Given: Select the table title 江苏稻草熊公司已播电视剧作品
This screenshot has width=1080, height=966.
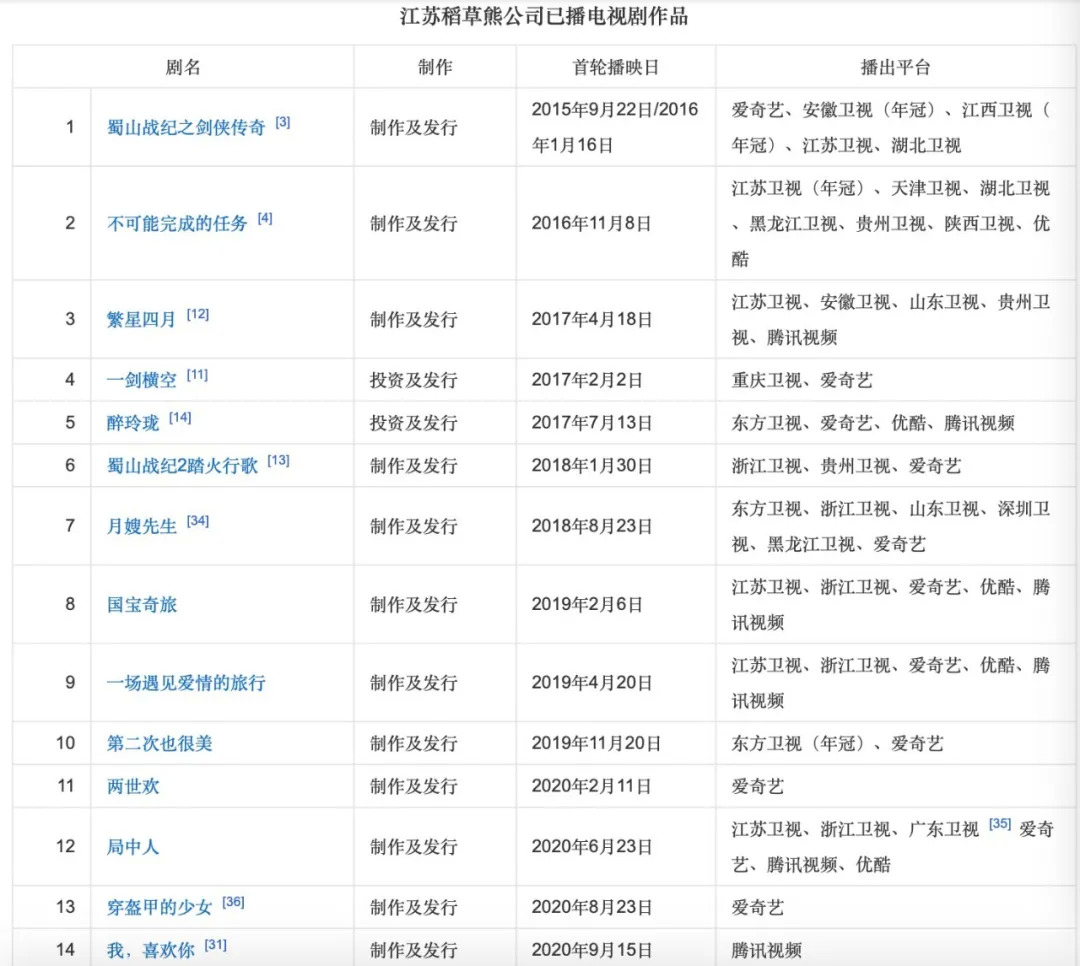Looking at the screenshot, I should [x=544, y=17].
